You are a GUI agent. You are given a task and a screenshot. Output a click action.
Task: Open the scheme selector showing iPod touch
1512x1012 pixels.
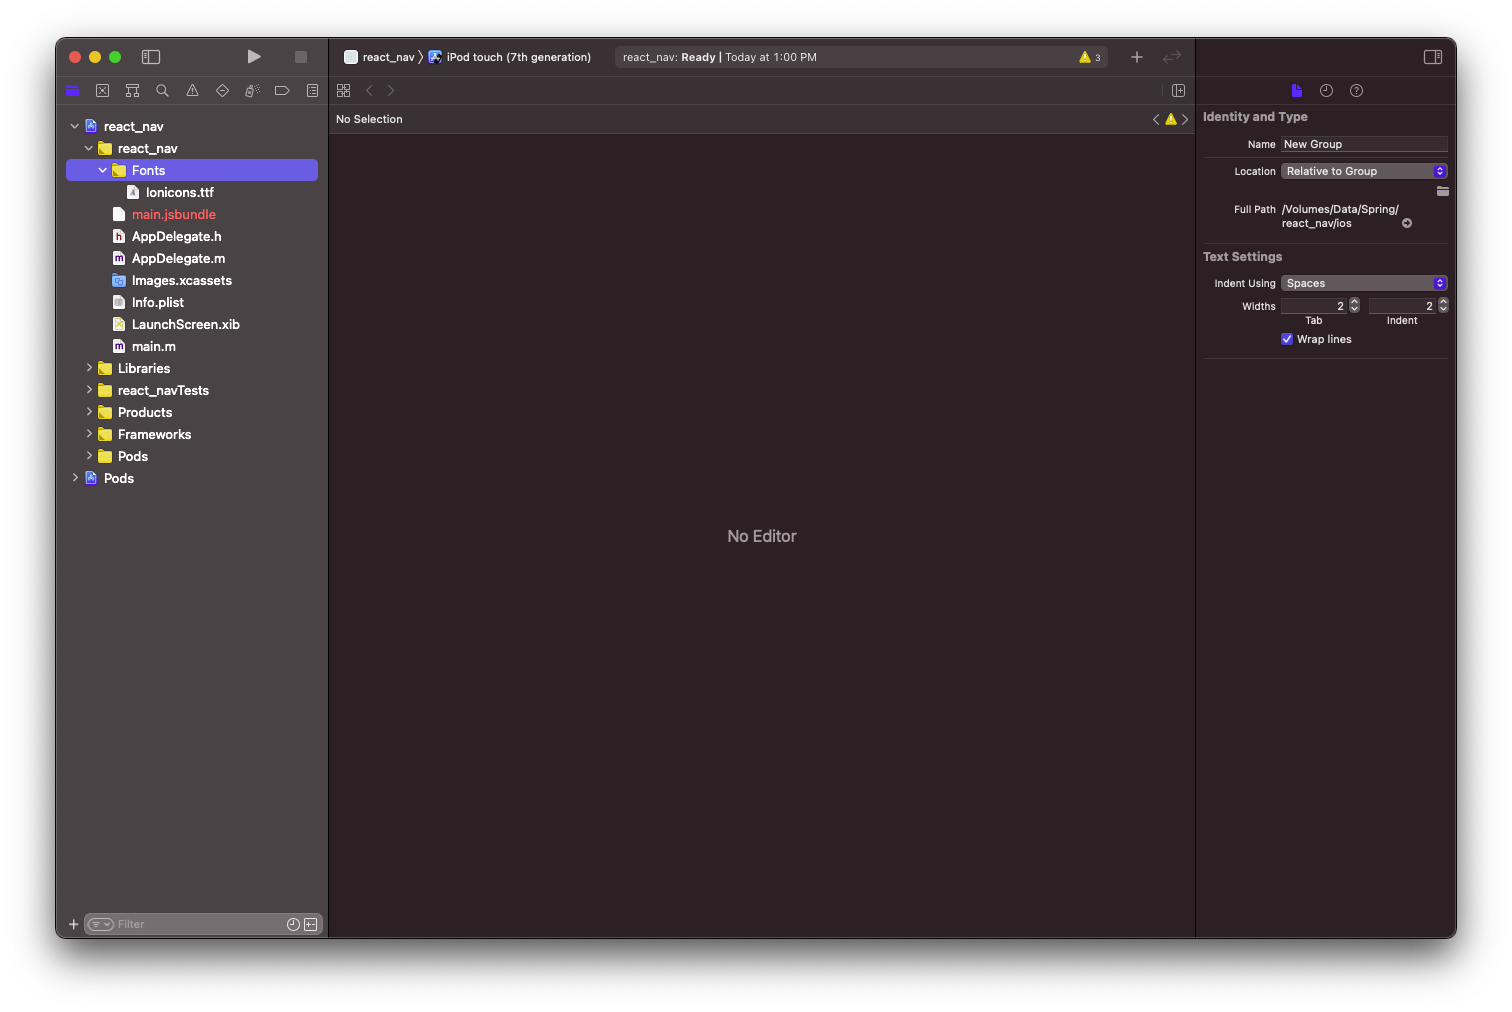510,57
